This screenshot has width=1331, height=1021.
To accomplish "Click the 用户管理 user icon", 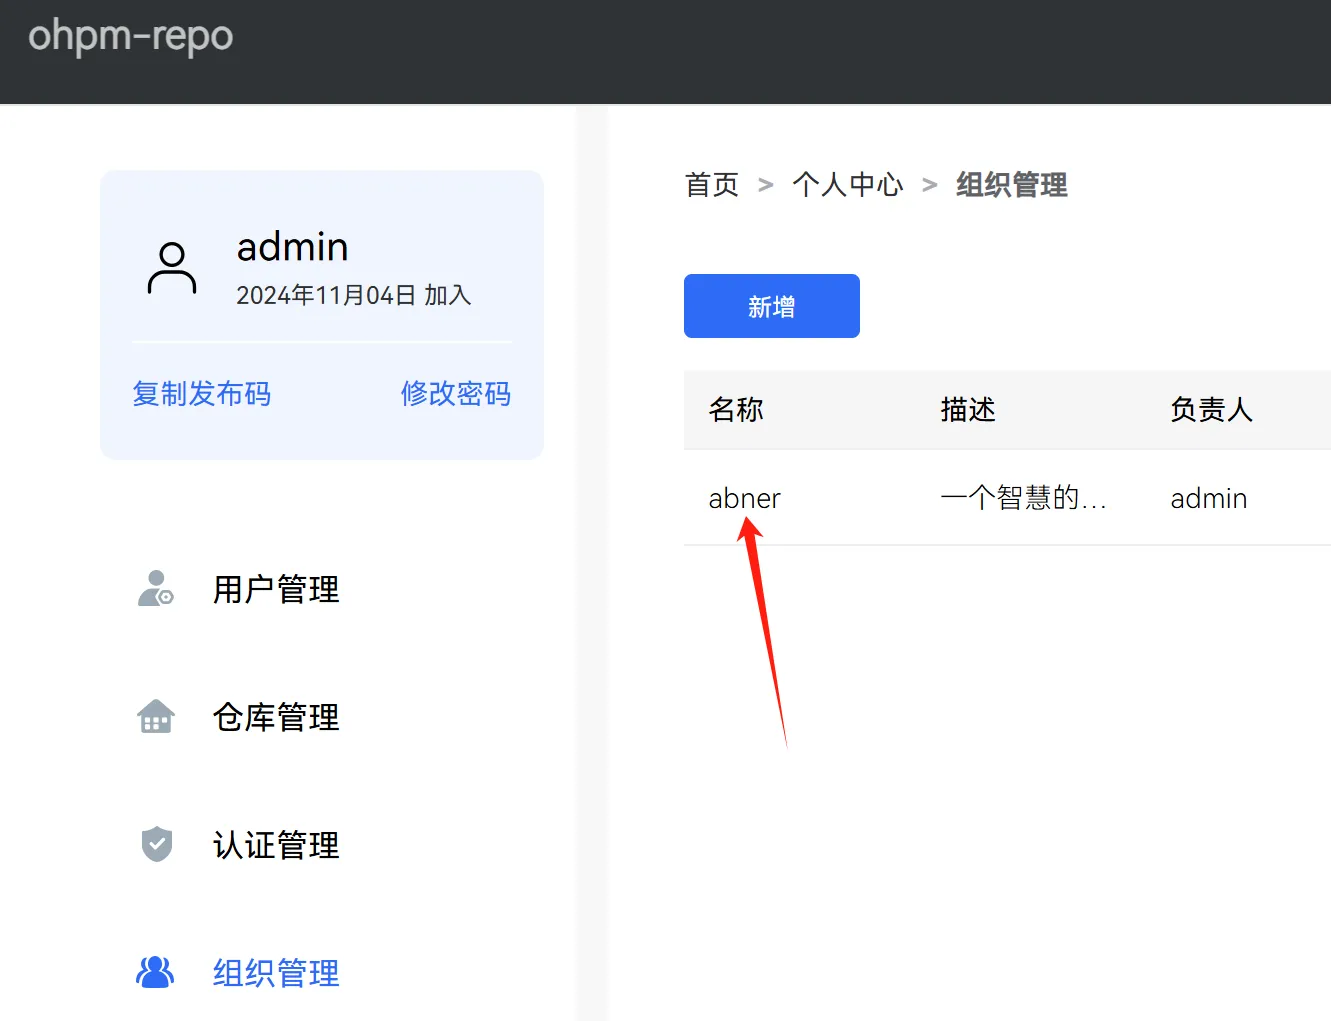I will pyautogui.click(x=155, y=588).
